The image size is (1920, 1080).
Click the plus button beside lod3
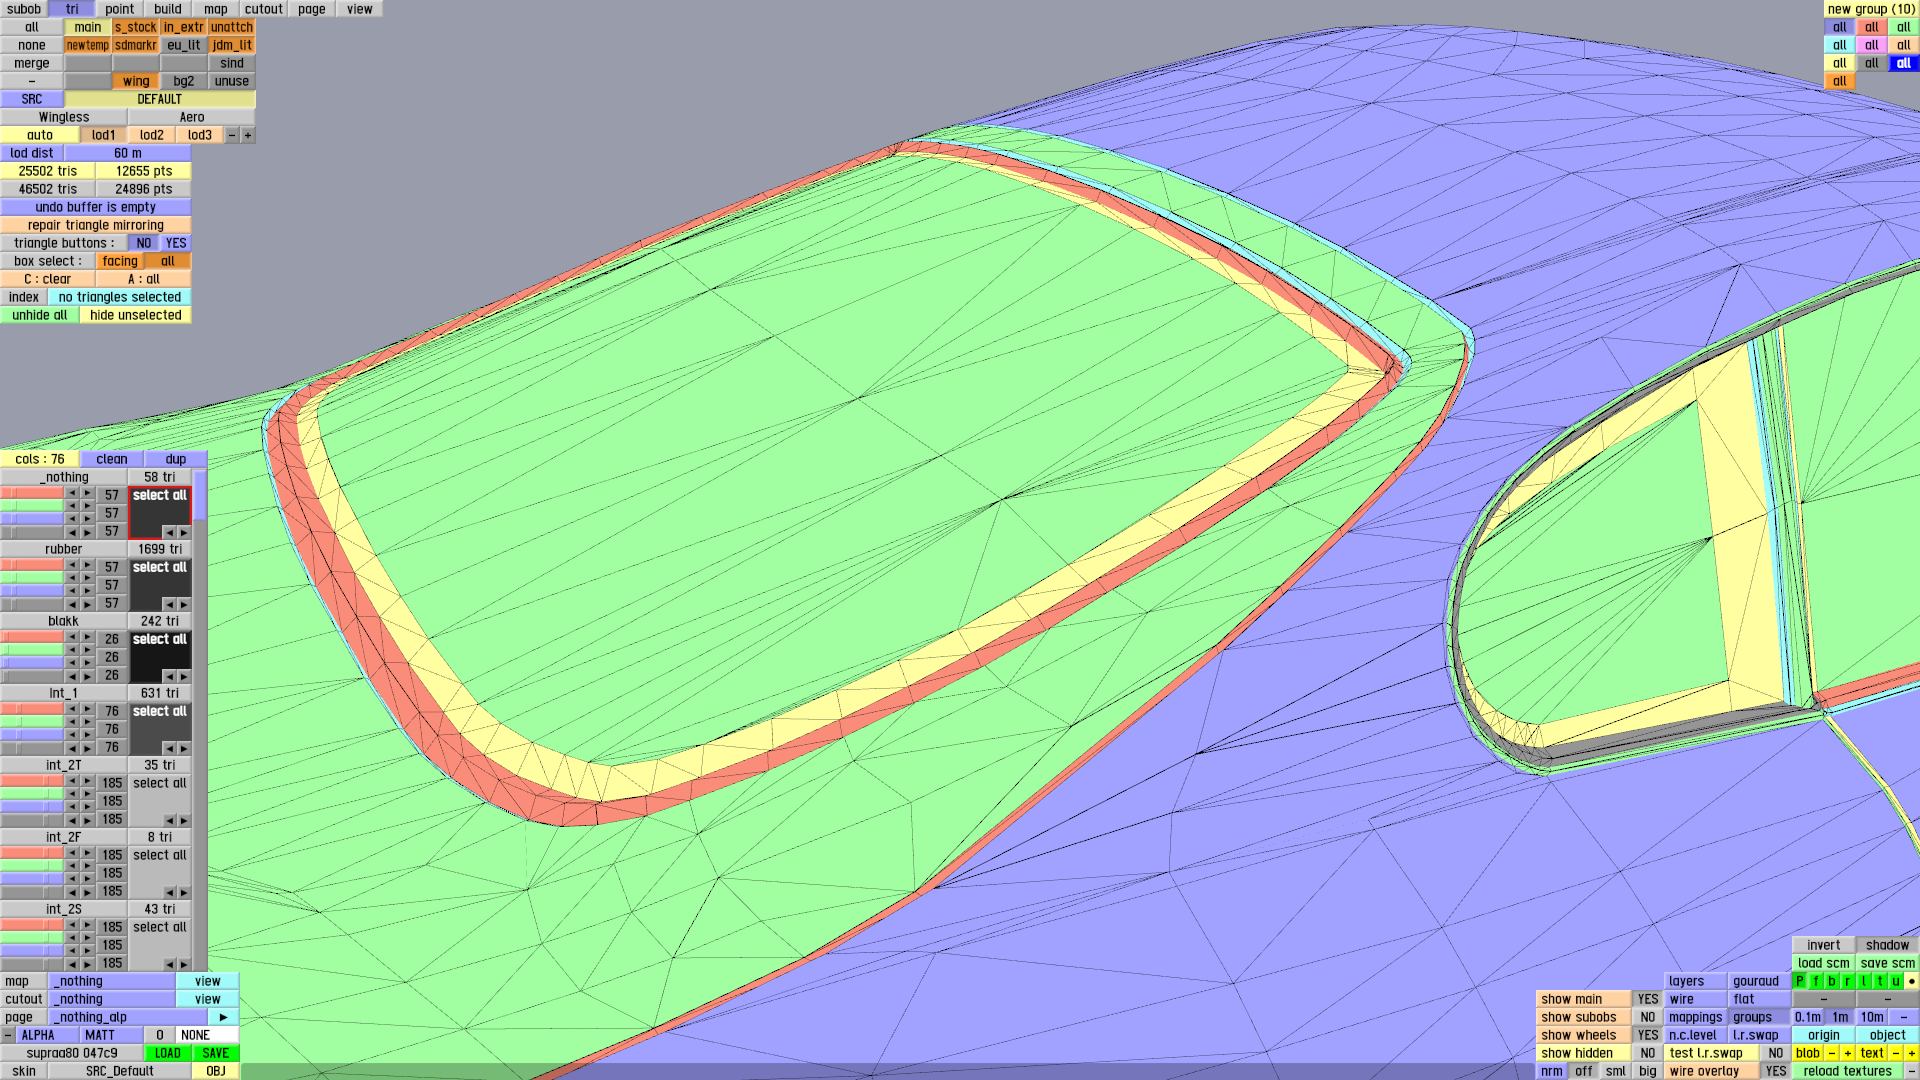click(x=247, y=135)
